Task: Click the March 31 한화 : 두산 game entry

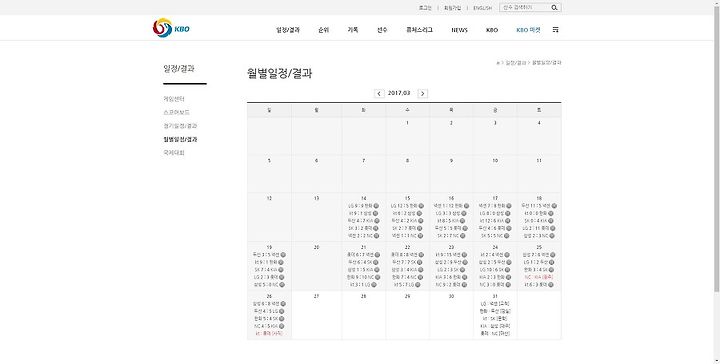Action: [495, 311]
